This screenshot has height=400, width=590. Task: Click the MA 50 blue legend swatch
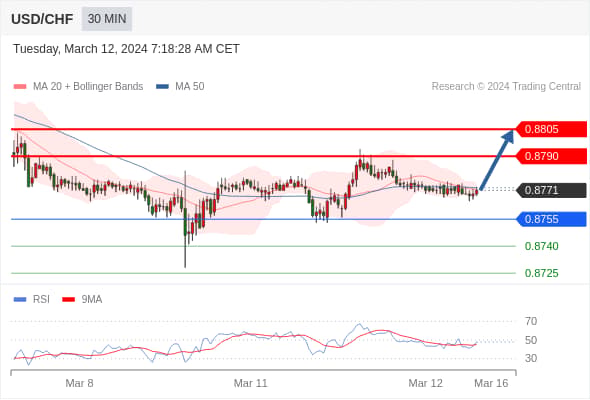pos(162,87)
